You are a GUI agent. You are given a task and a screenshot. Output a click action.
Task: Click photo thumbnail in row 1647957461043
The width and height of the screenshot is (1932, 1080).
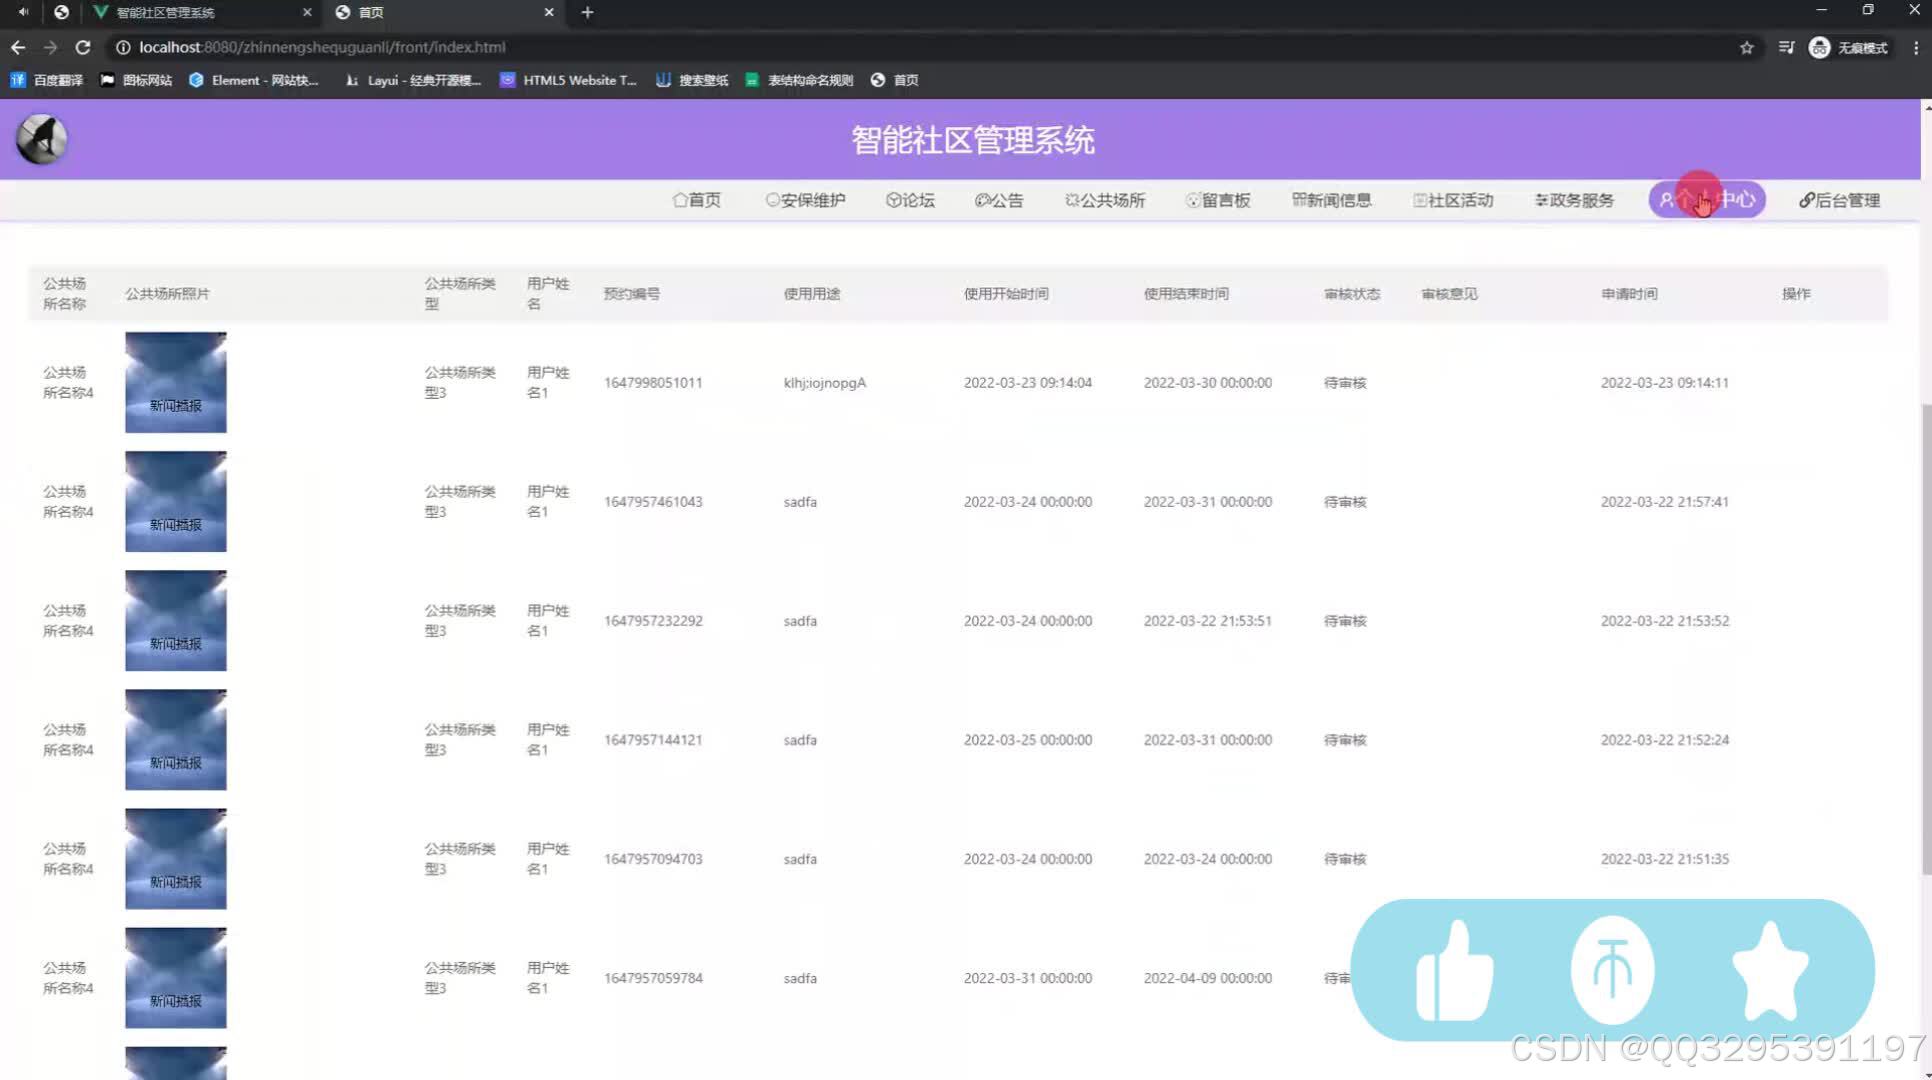176,502
